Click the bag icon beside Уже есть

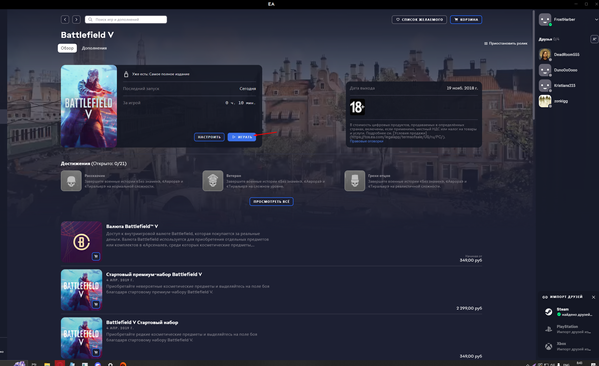(x=126, y=74)
